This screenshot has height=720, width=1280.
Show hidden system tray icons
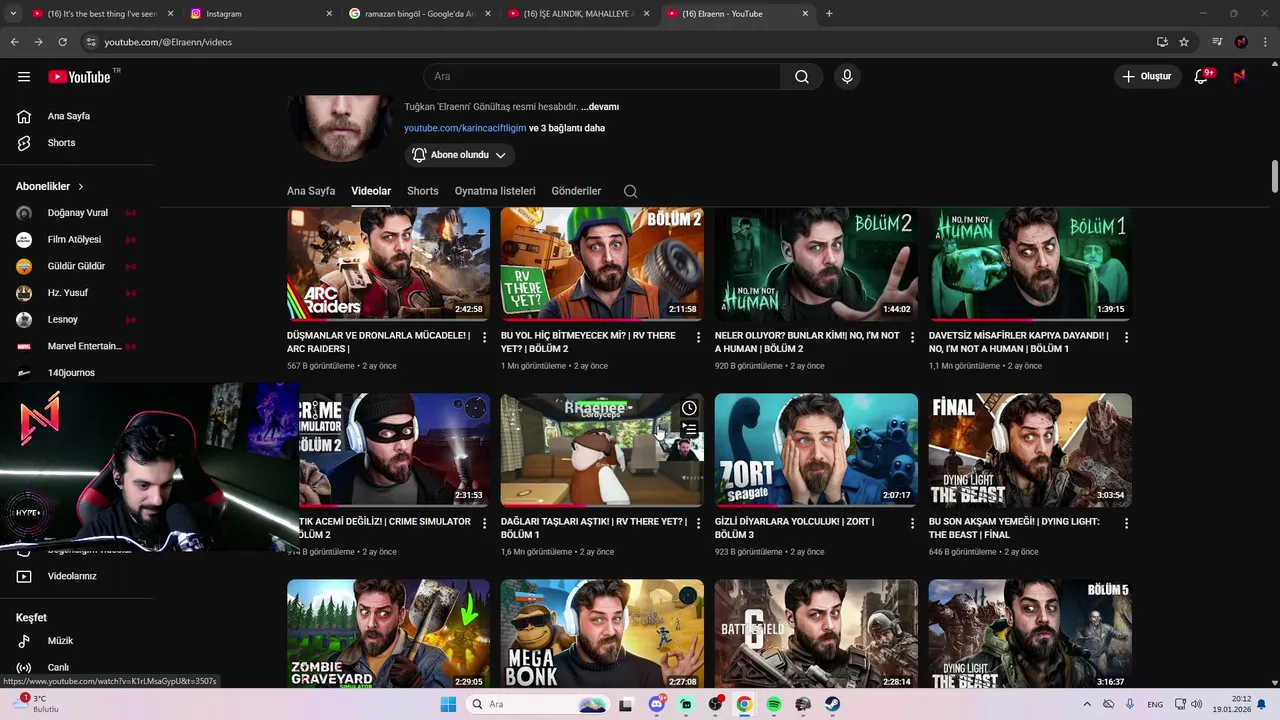pos(1087,704)
